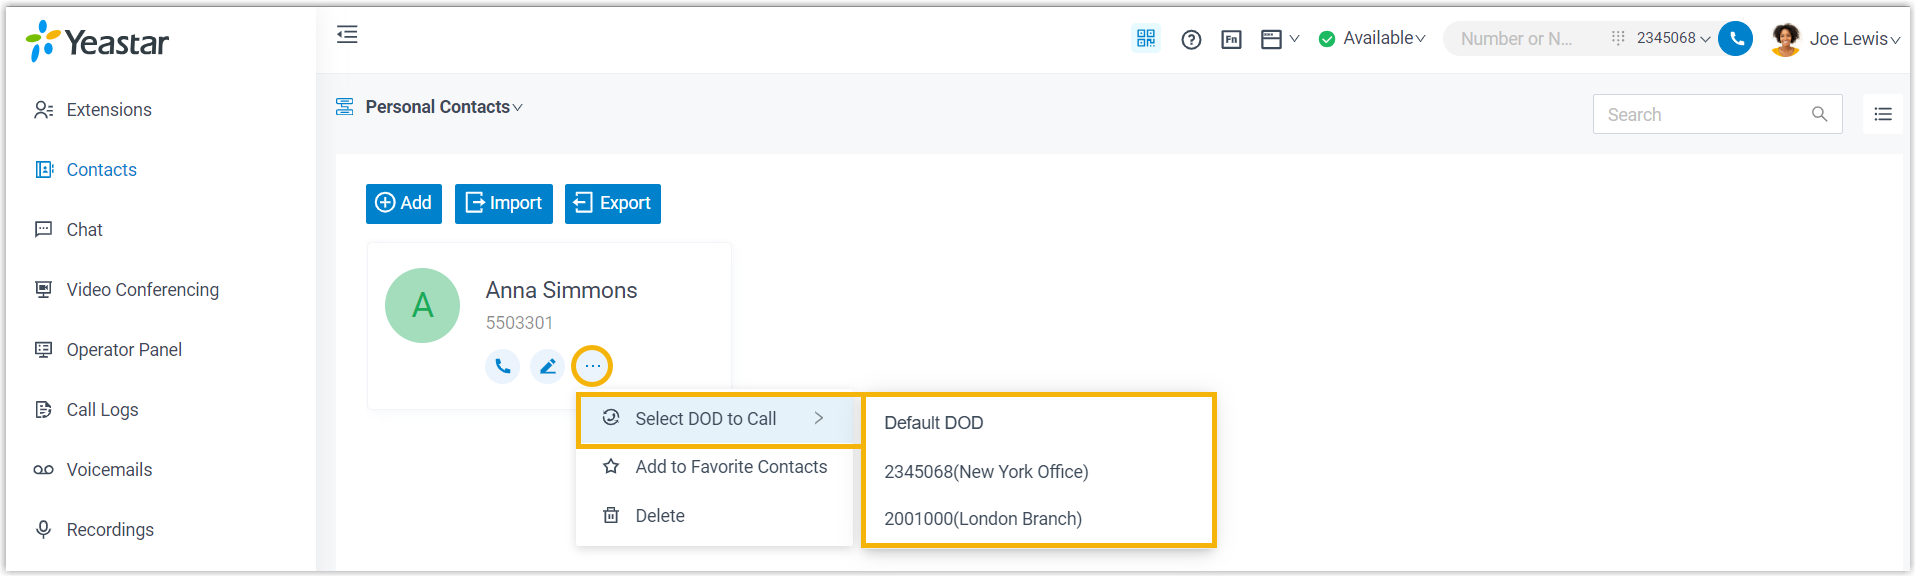Open Recordings in the sidebar
The width and height of the screenshot is (1916, 577).
coord(110,530)
